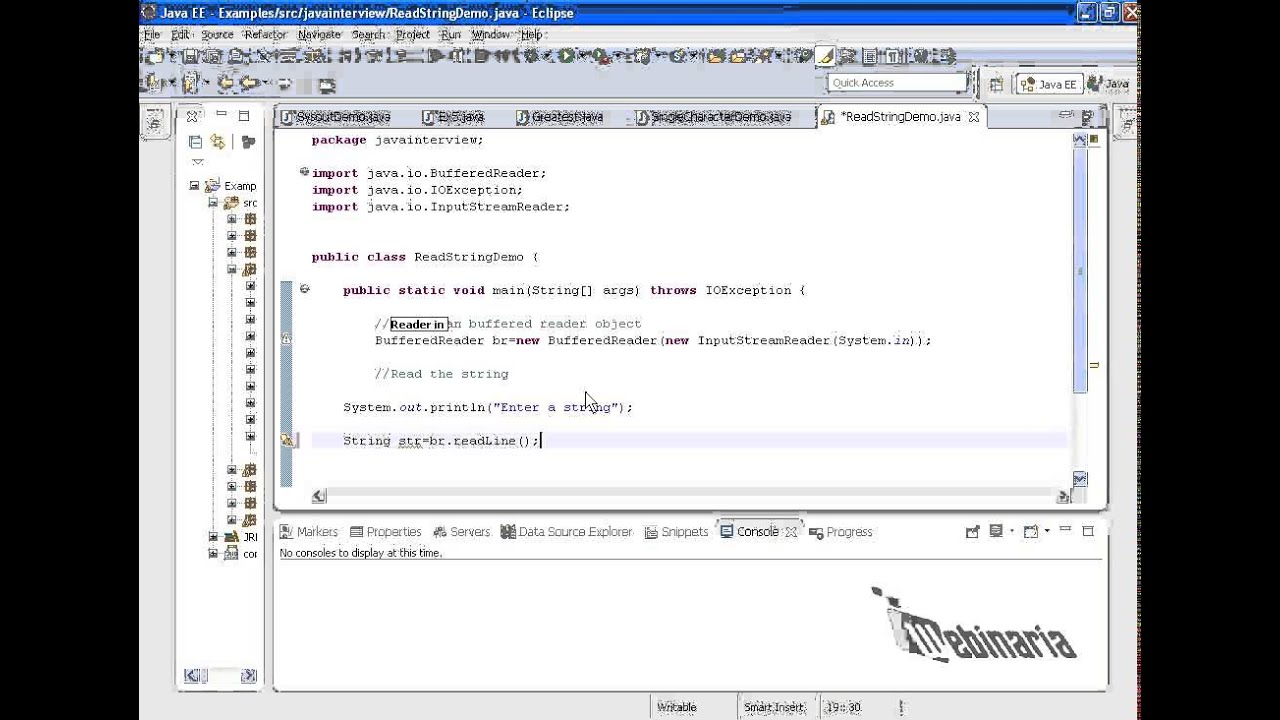Screen dimensions: 1280x720
Task: Open the Help menu
Action: coord(531,34)
